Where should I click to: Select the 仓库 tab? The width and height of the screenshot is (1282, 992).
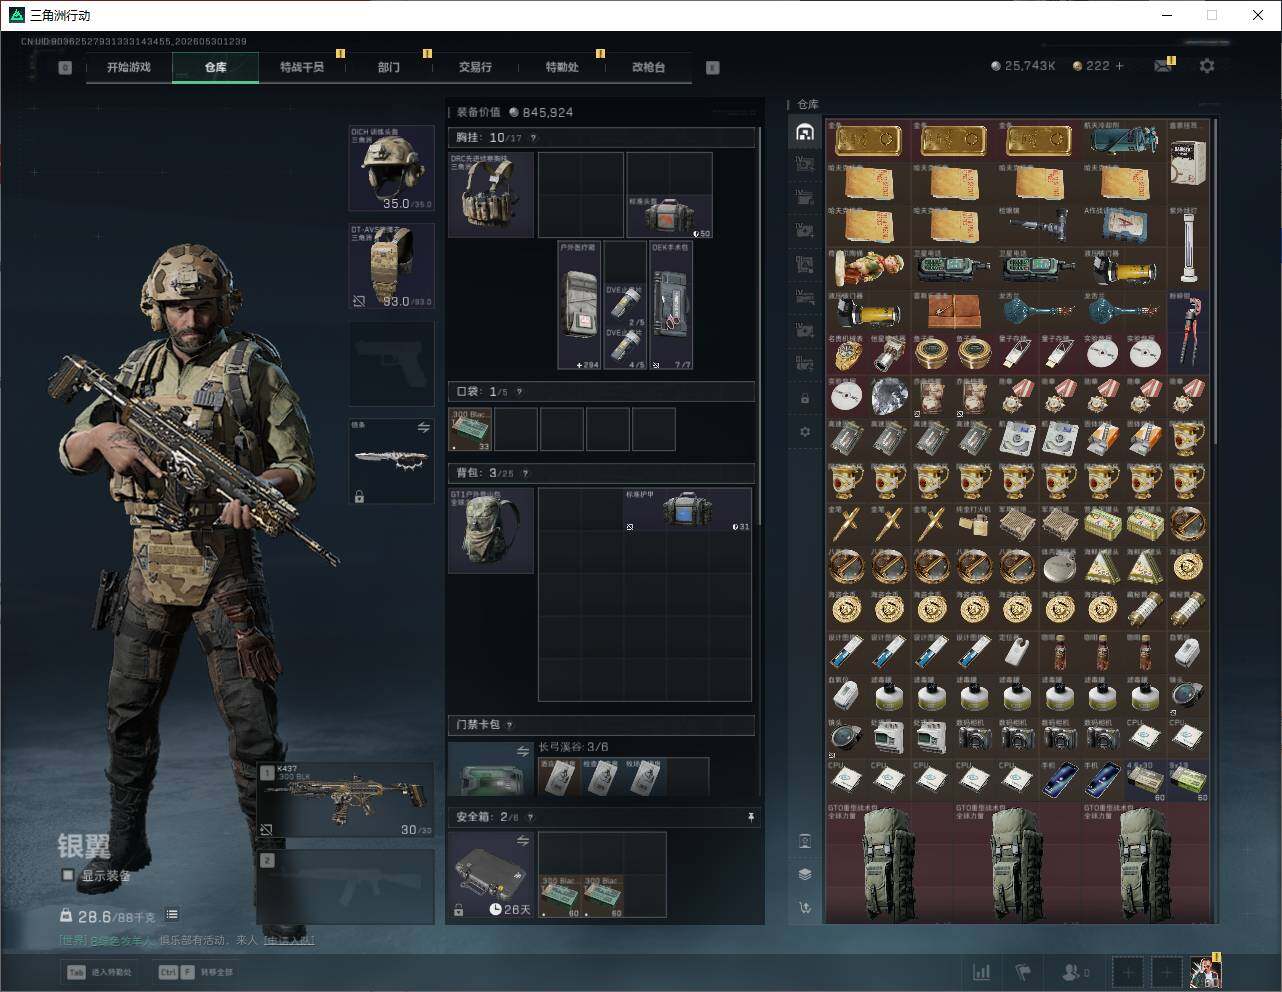[216, 67]
